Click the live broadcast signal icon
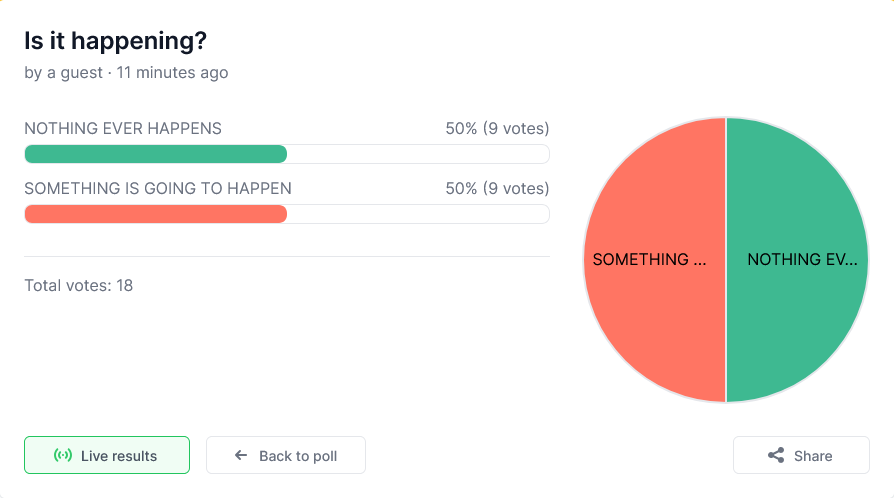894x498 pixels. coord(63,455)
